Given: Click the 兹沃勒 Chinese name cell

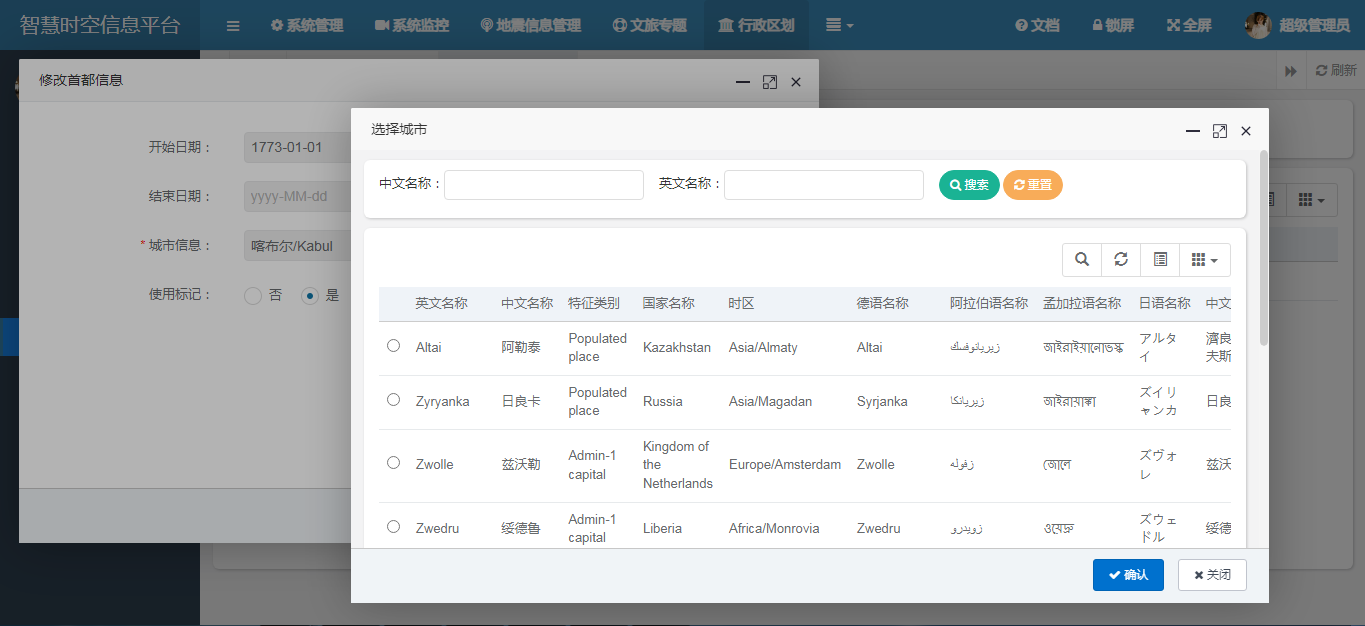Looking at the screenshot, I should click(x=521, y=465).
